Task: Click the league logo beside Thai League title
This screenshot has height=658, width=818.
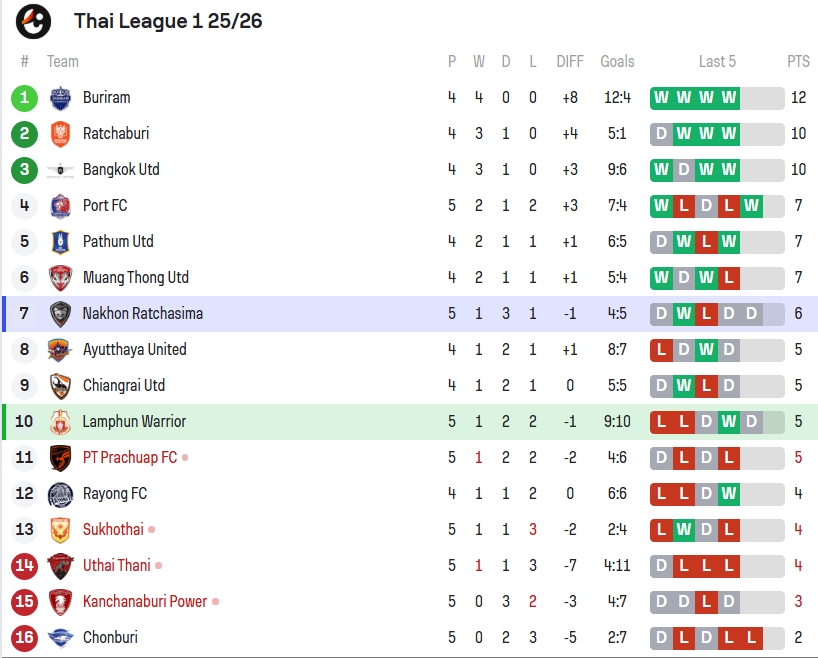Action: [x=33, y=21]
